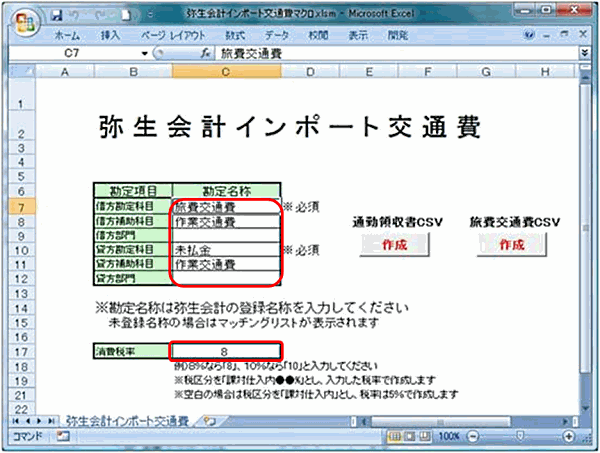Select the 未払金 cell
Screen dimensions: 600x453
pos(227,250)
